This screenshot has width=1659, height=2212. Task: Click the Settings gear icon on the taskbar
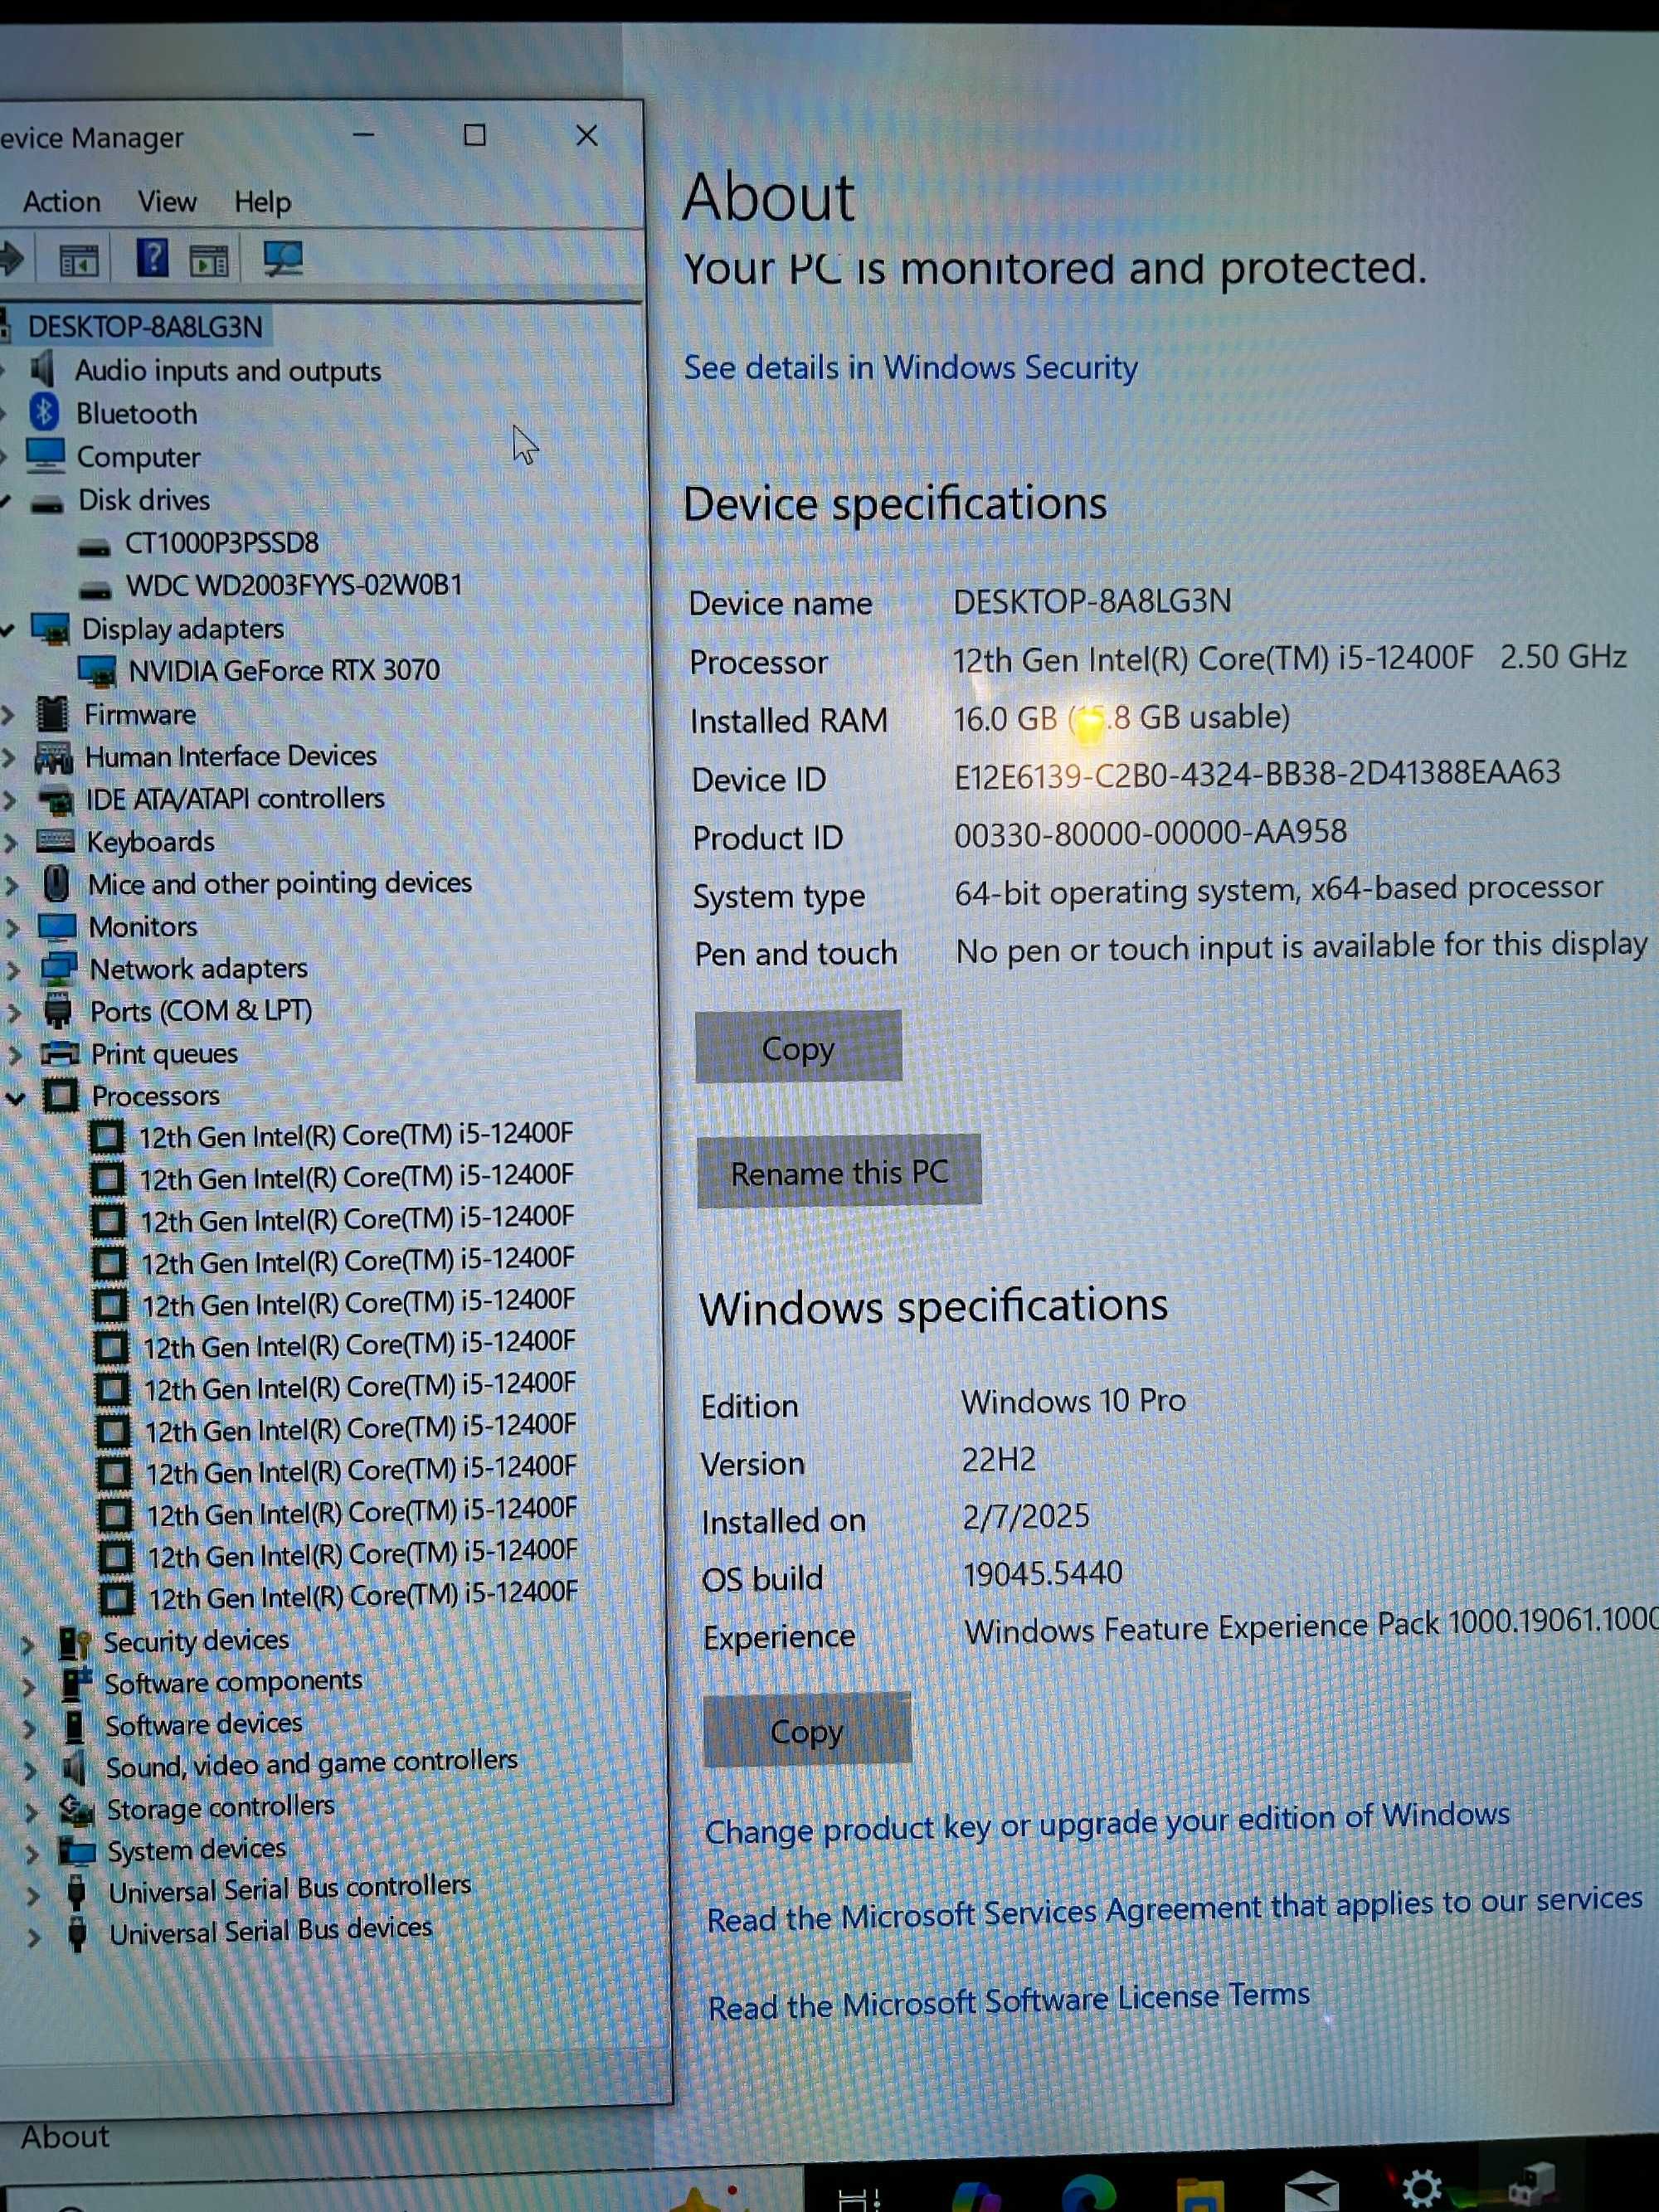pos(1421,2189)
